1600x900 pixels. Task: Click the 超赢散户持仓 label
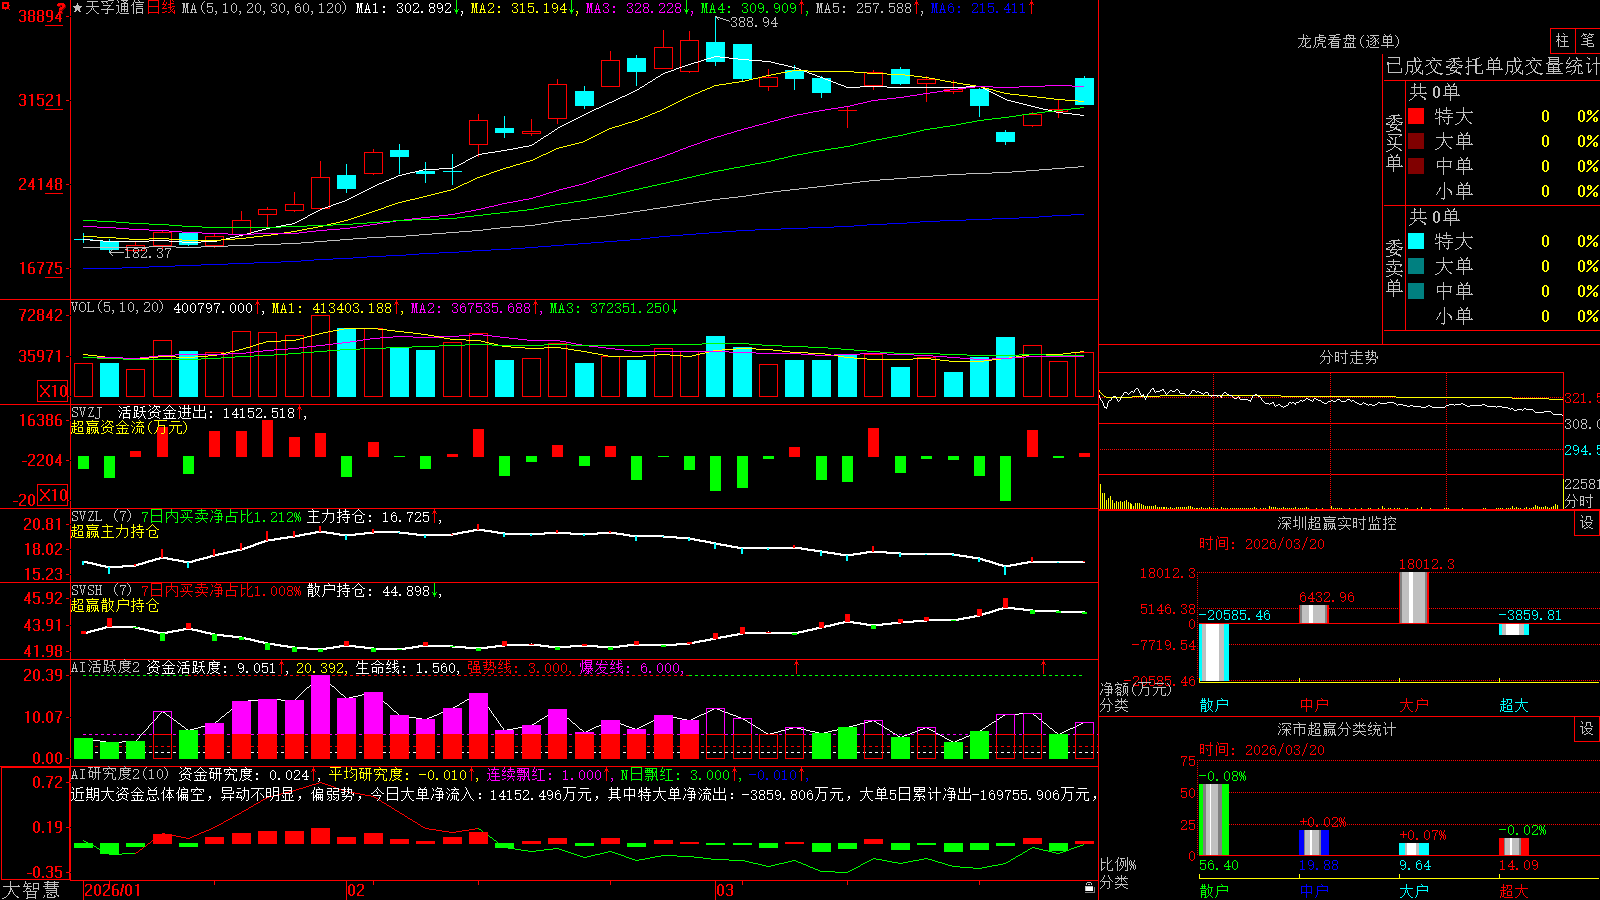tap(115, 605)
